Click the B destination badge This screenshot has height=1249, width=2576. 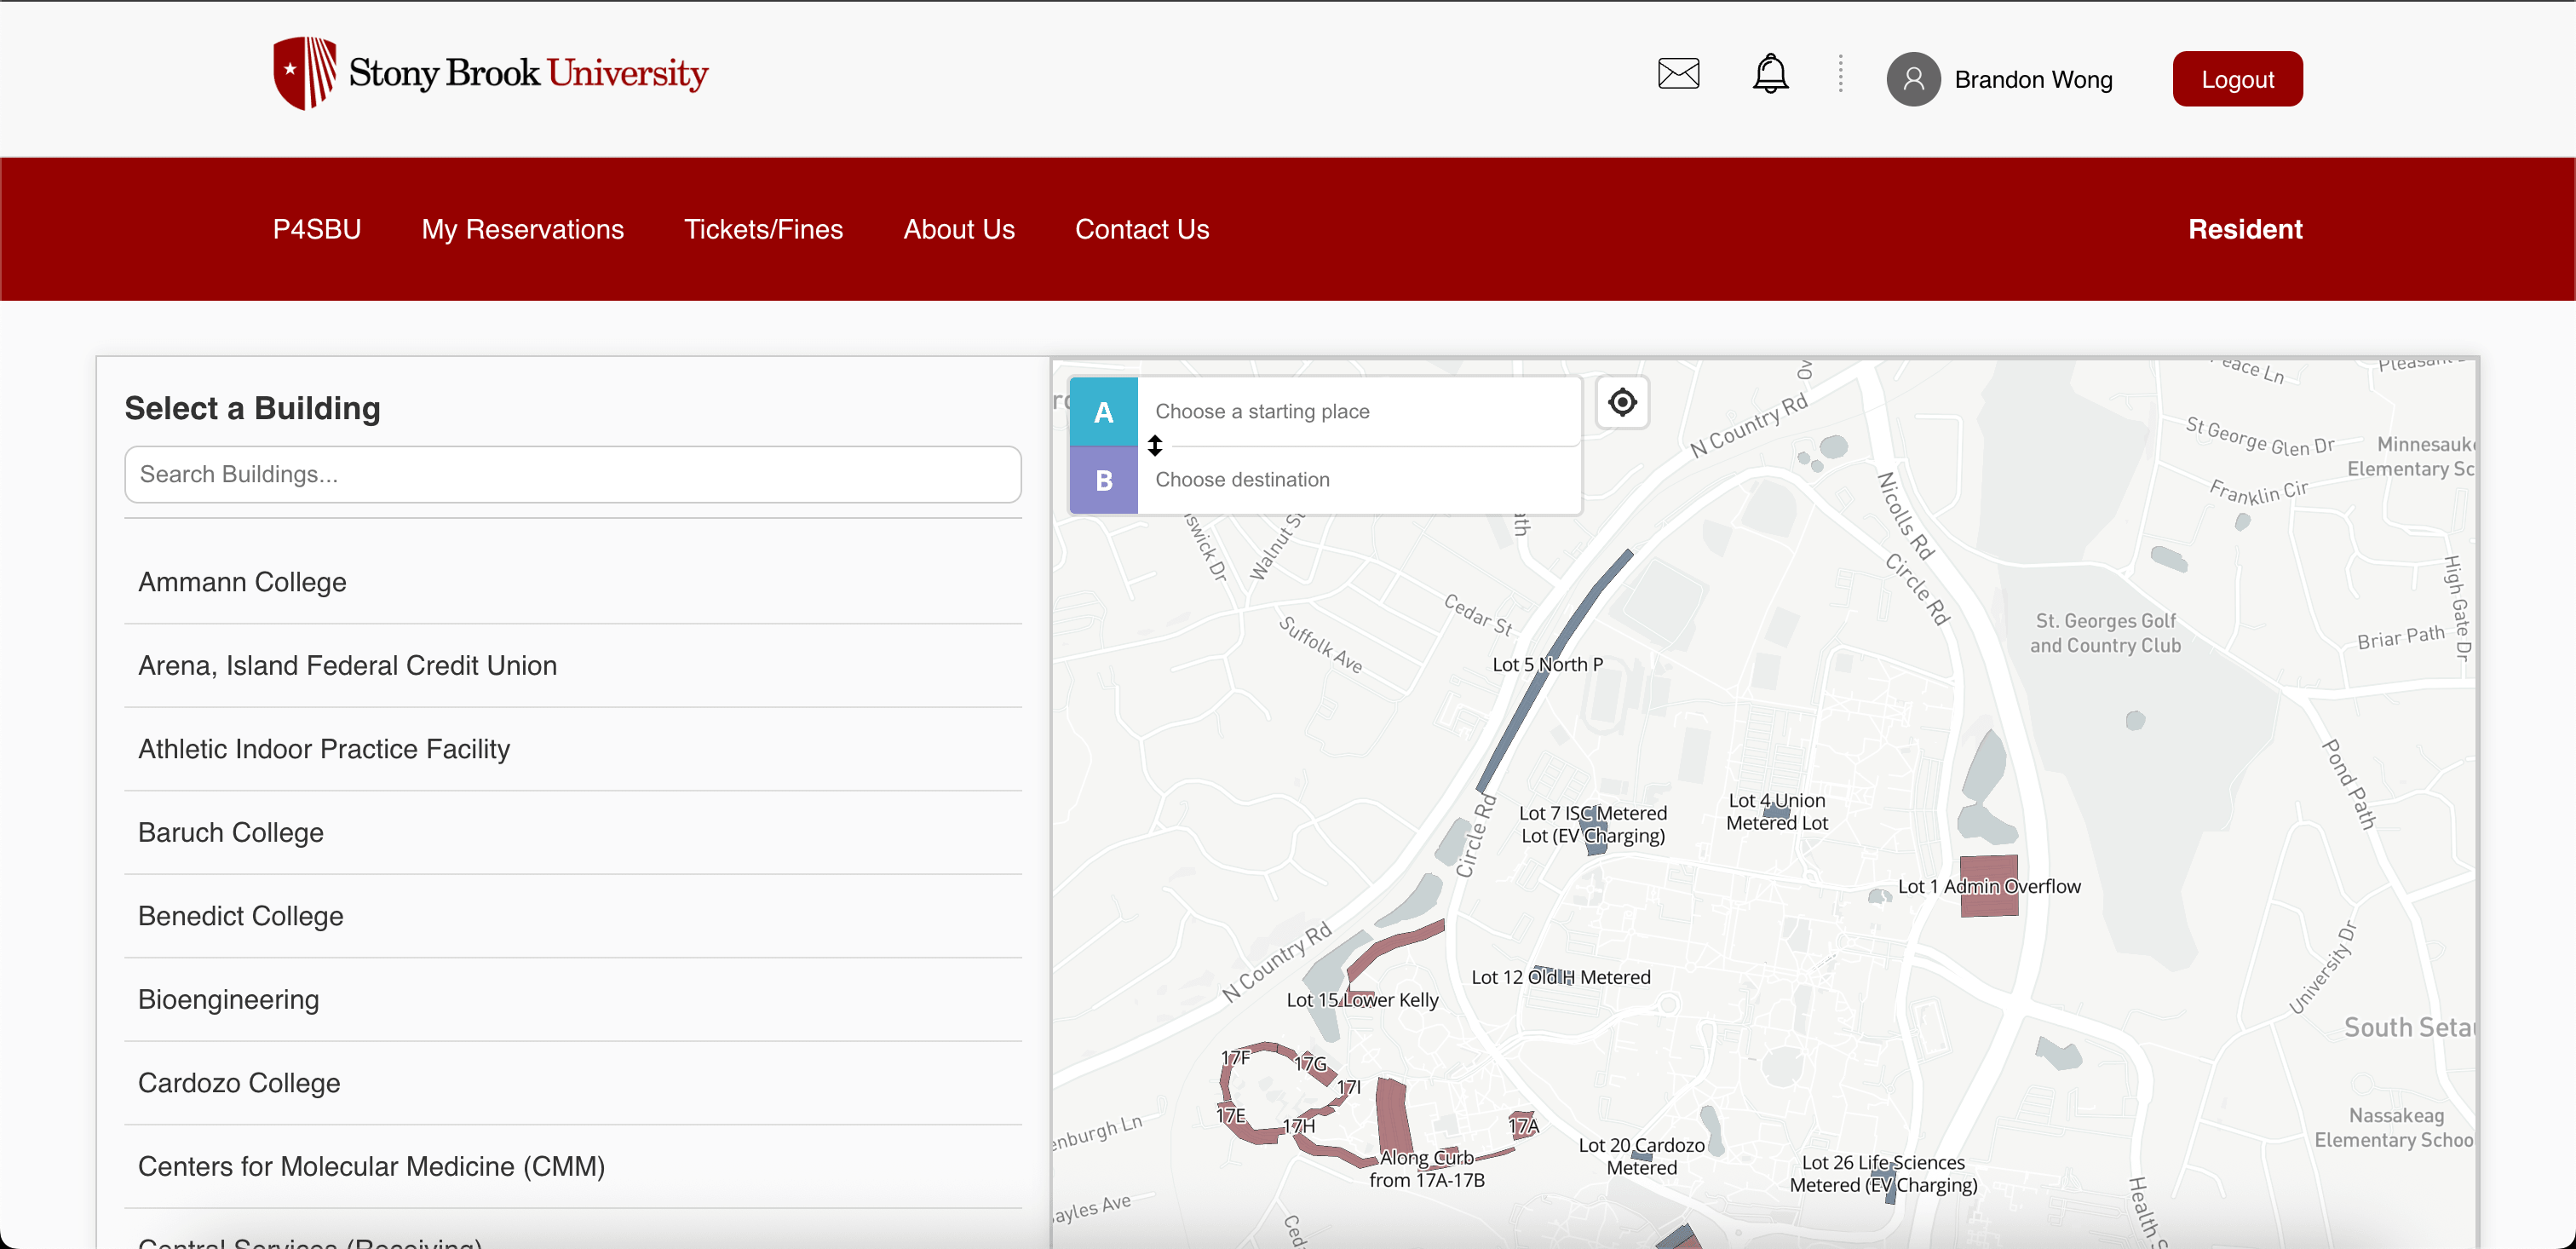1103,480
